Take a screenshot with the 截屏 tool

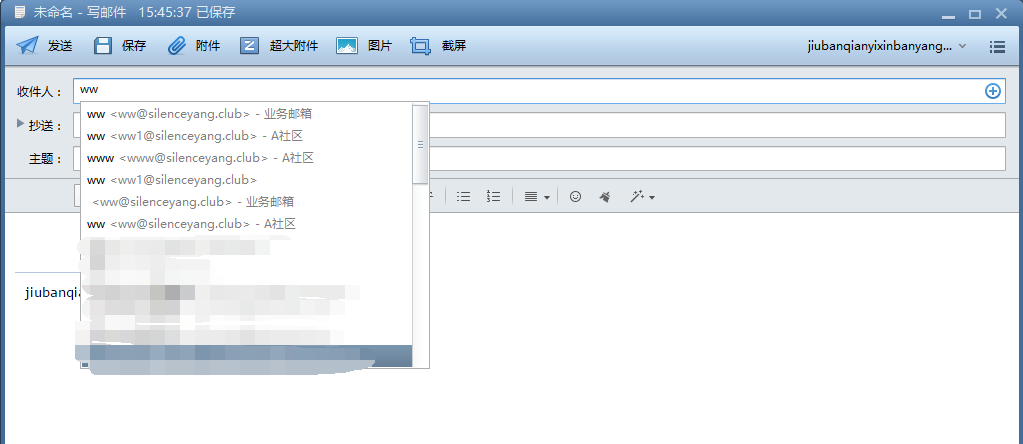click(x=421, y=46)
